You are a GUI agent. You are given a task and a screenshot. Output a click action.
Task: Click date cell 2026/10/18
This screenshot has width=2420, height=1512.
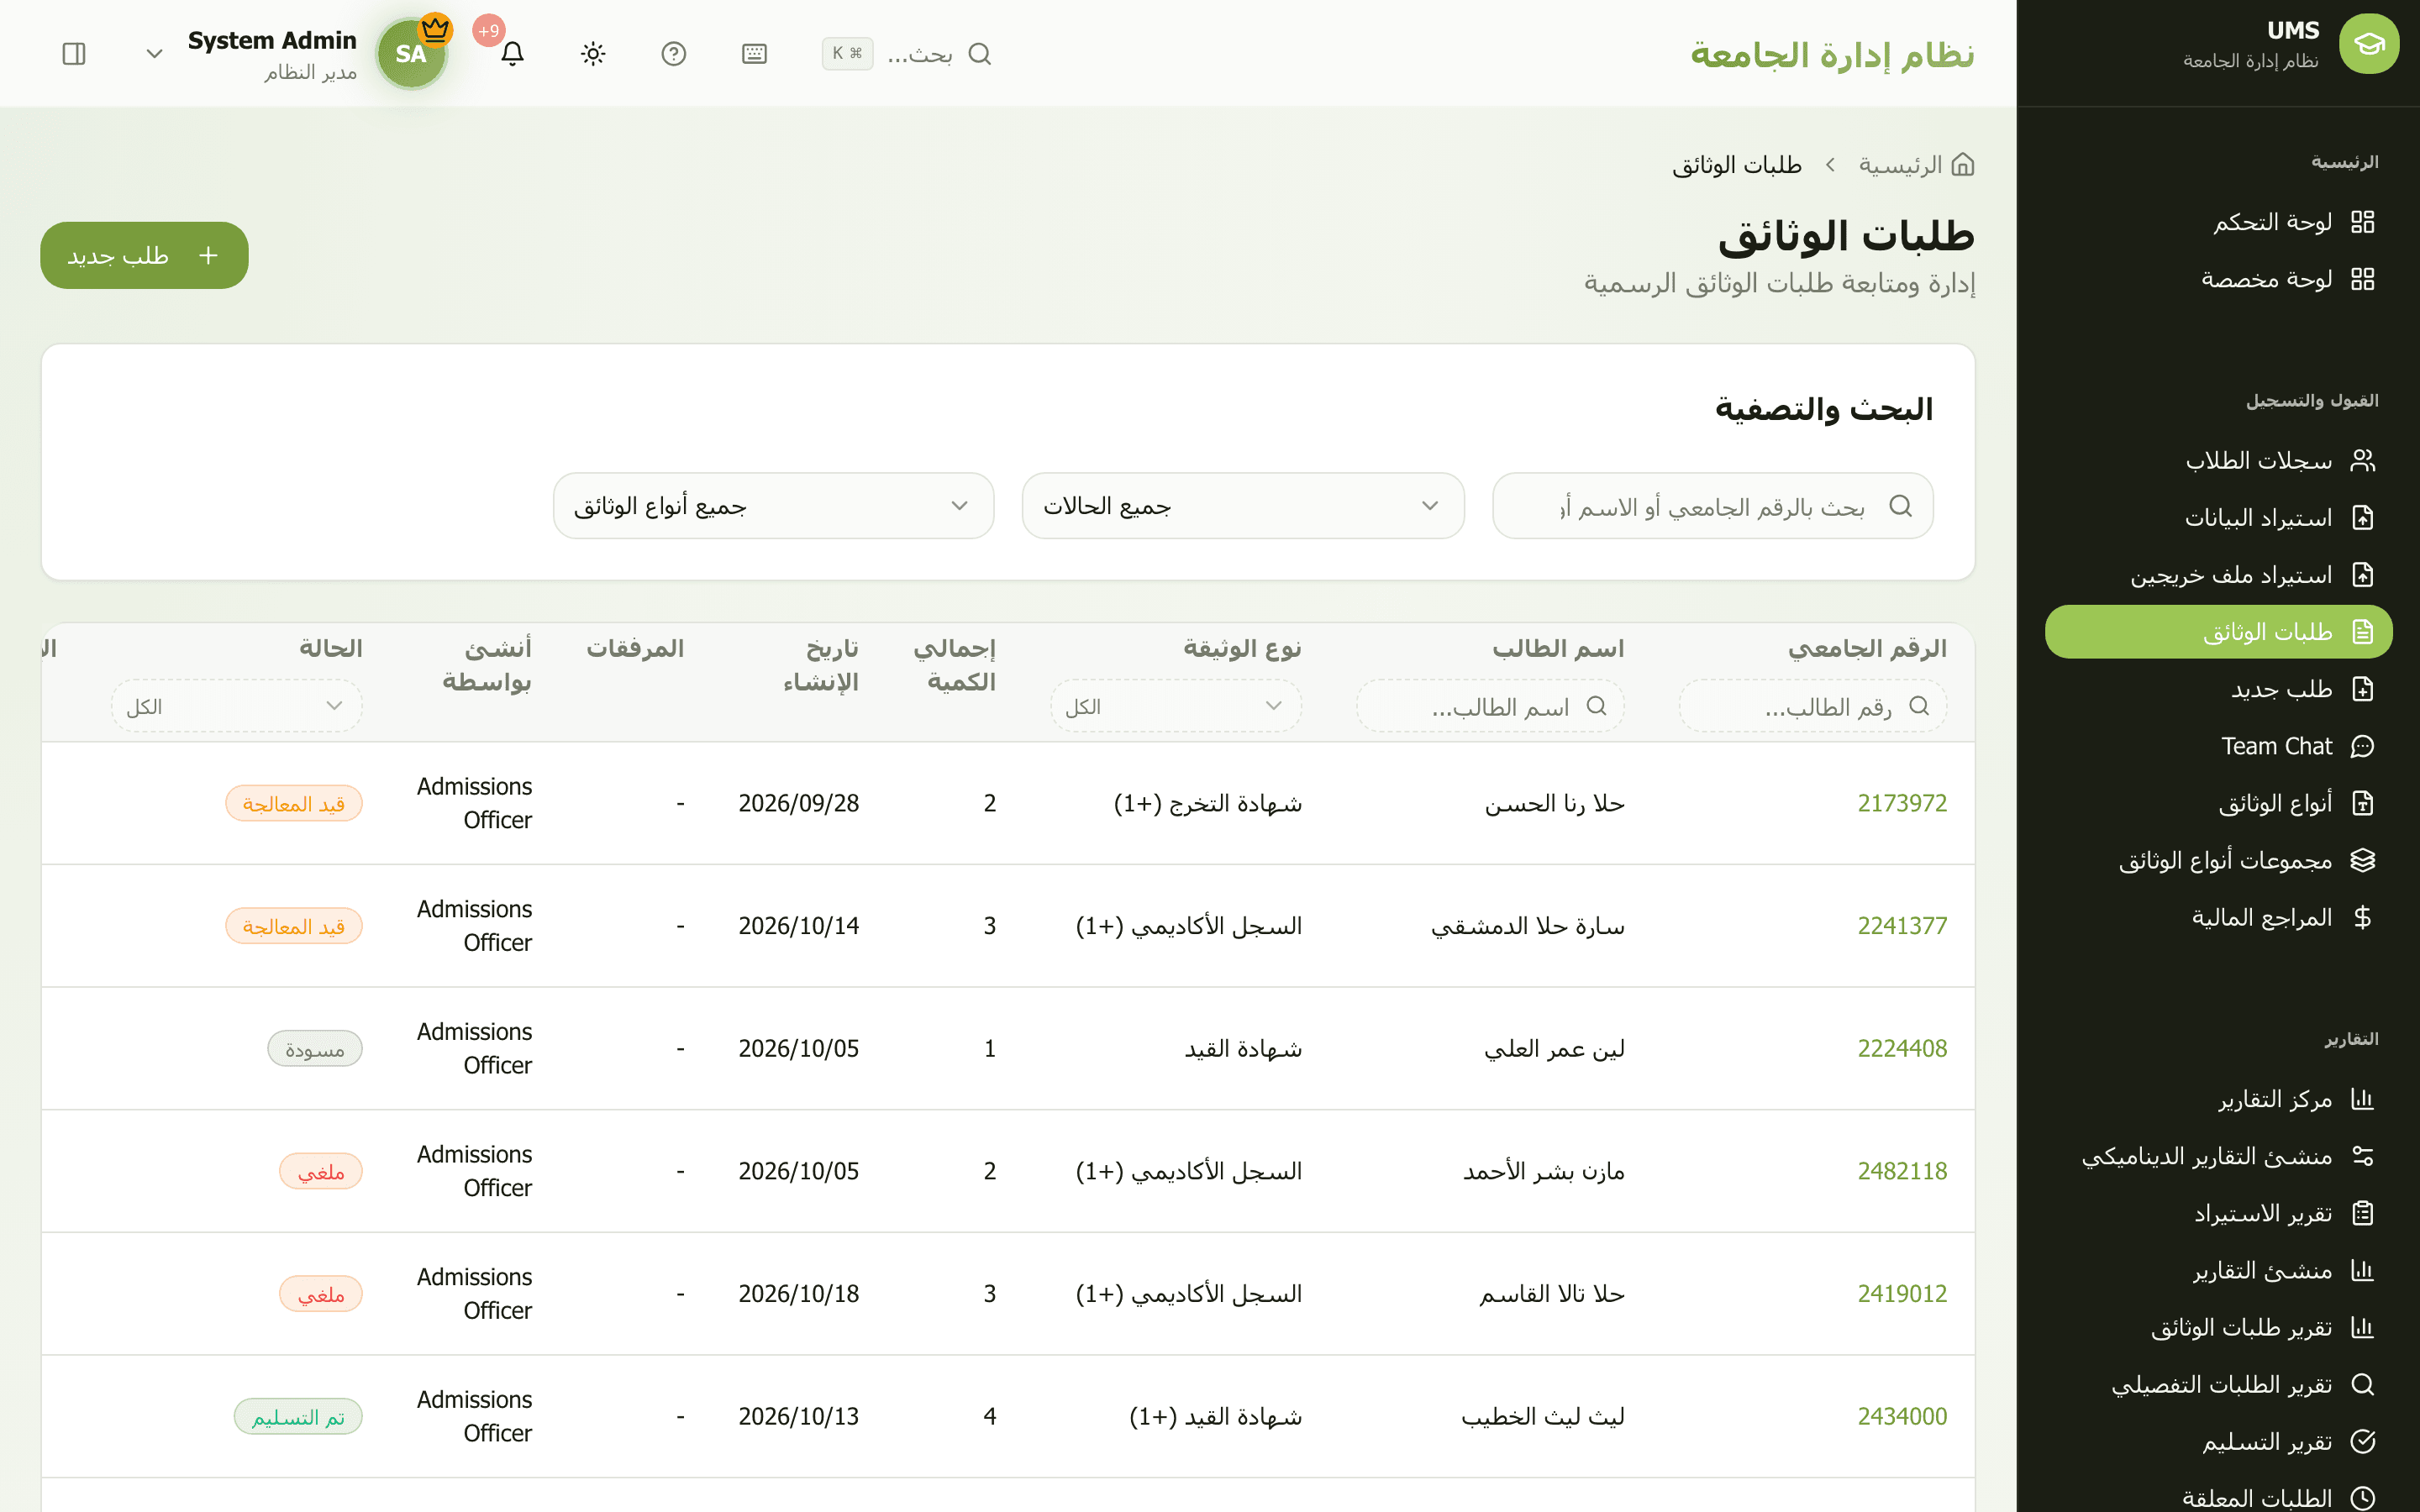pos(799,1294)
